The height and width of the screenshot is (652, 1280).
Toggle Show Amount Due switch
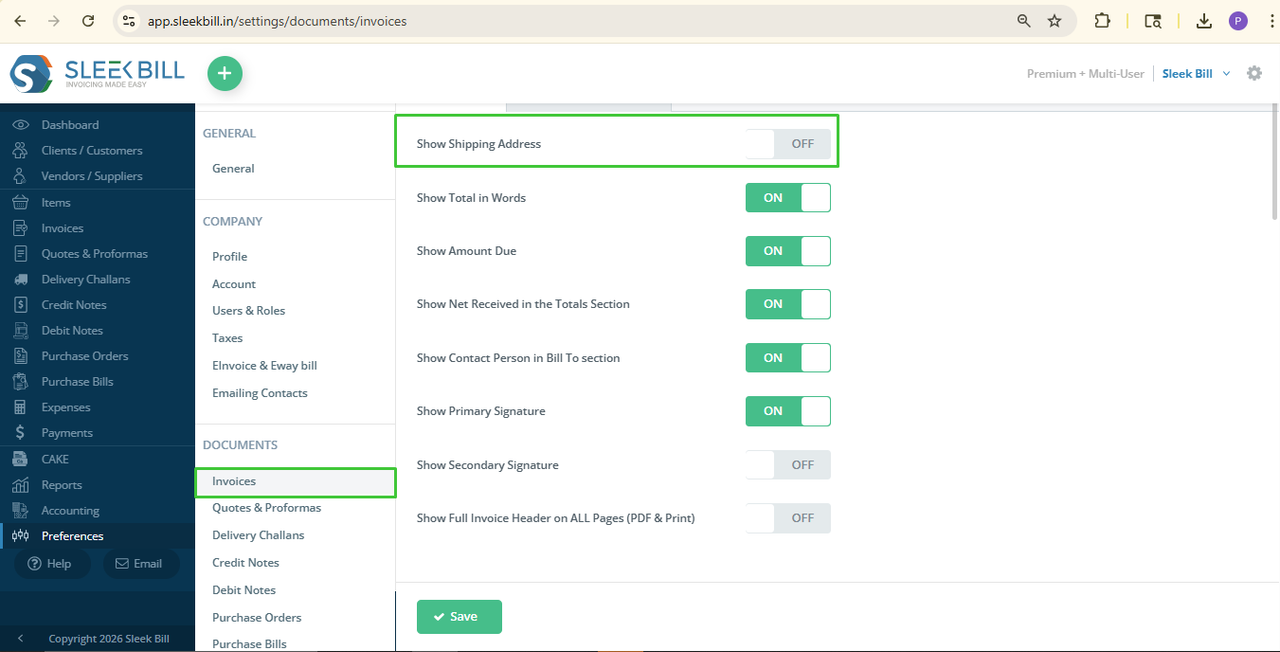pyautogui.click(x=788, y=251)
